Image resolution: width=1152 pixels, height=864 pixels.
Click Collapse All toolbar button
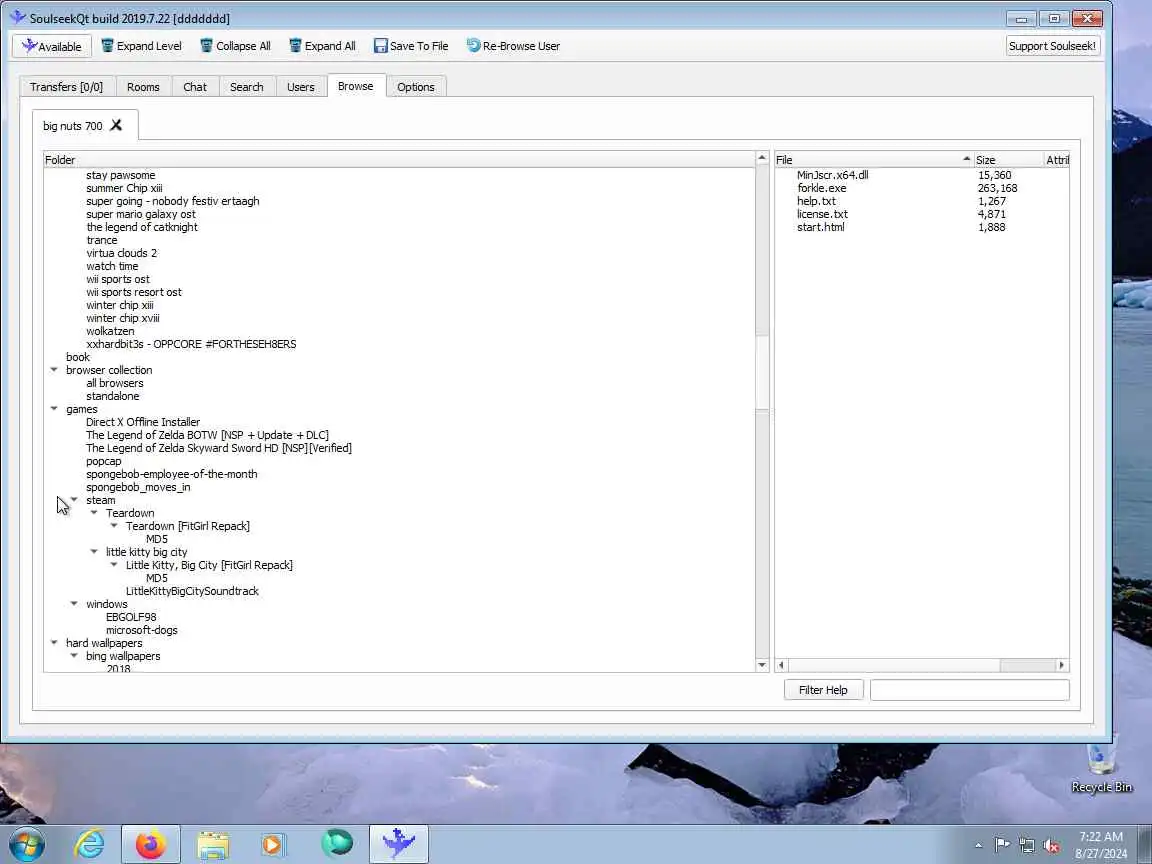point(236,46)
